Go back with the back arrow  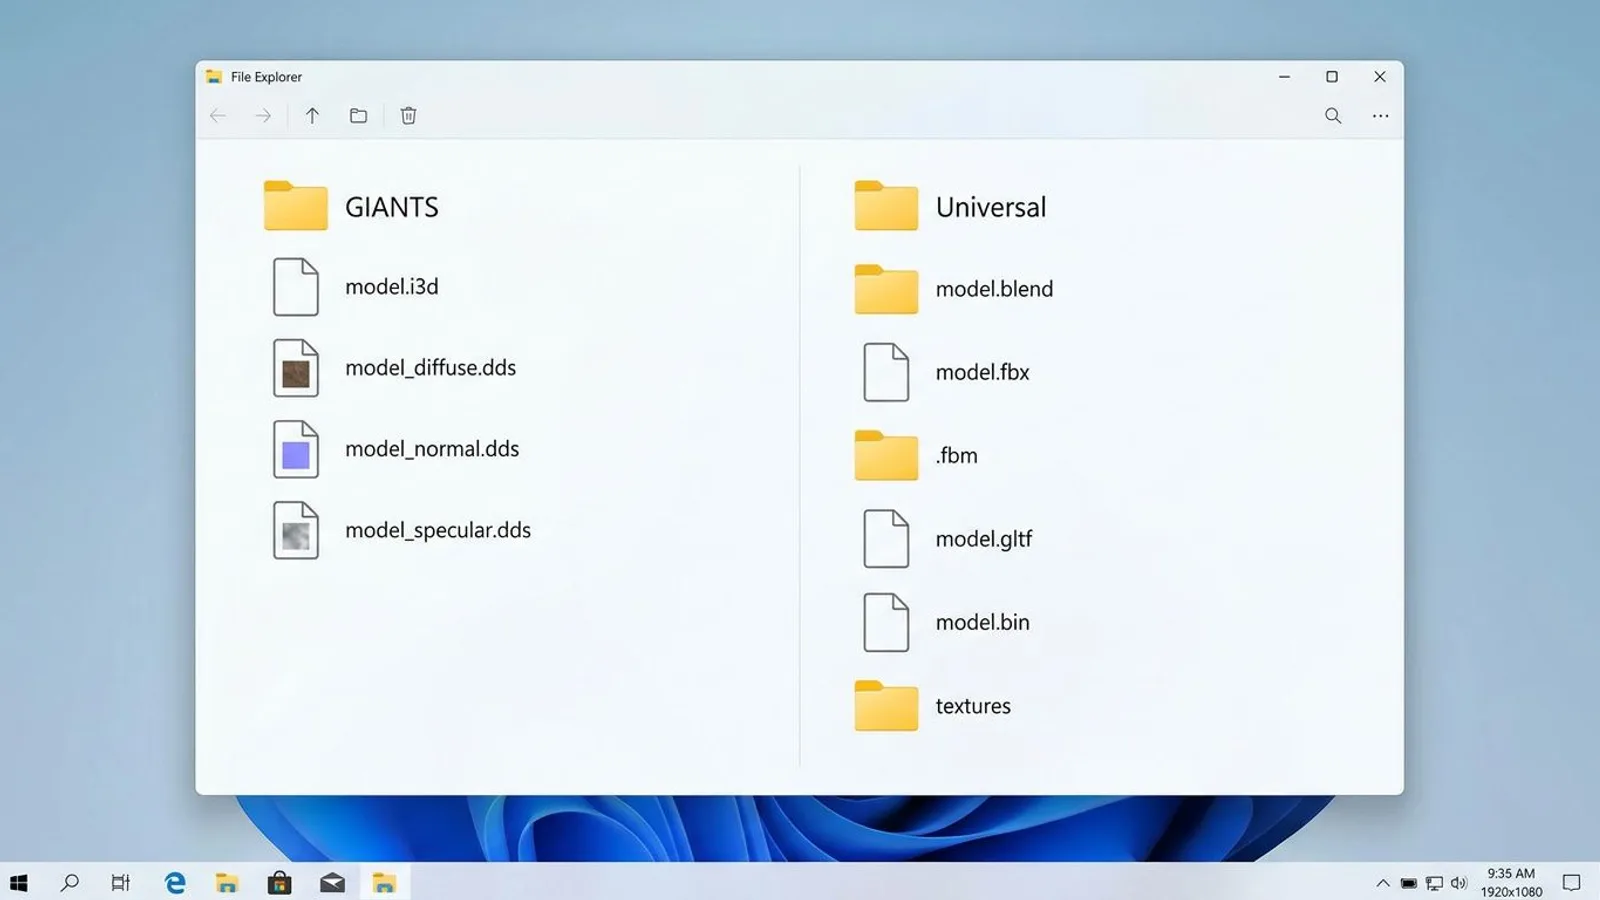(218, 116)
